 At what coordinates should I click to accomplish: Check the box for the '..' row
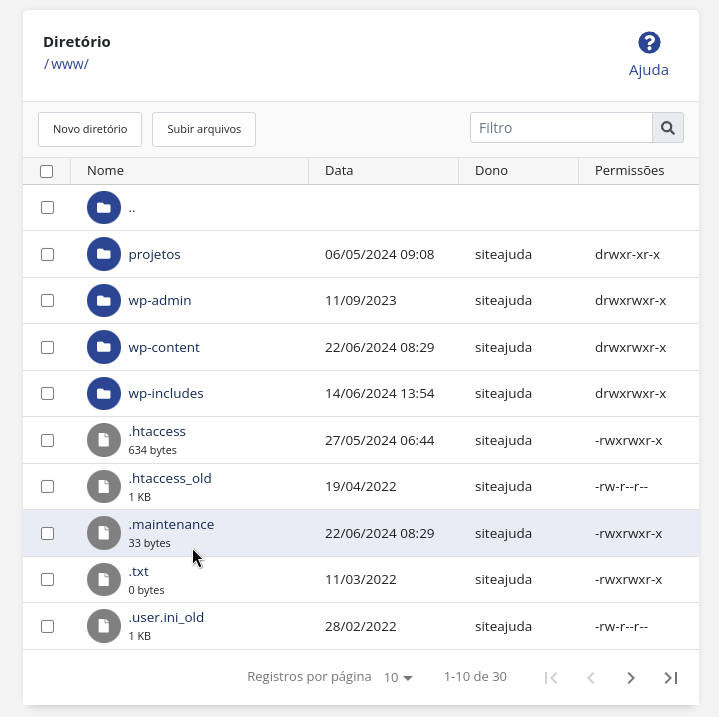(x=47, y=208)
